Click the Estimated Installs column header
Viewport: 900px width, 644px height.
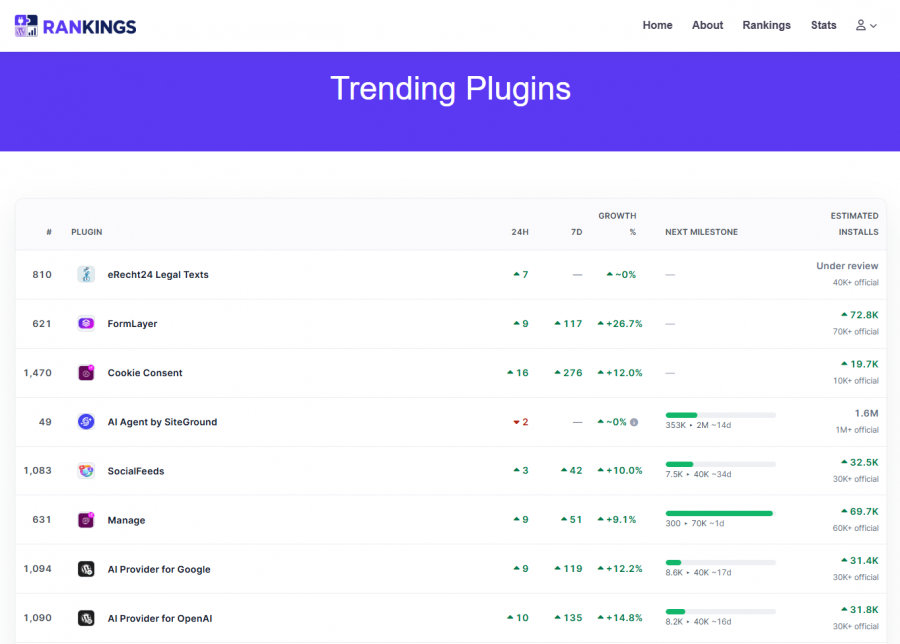[x=854, y=224]
